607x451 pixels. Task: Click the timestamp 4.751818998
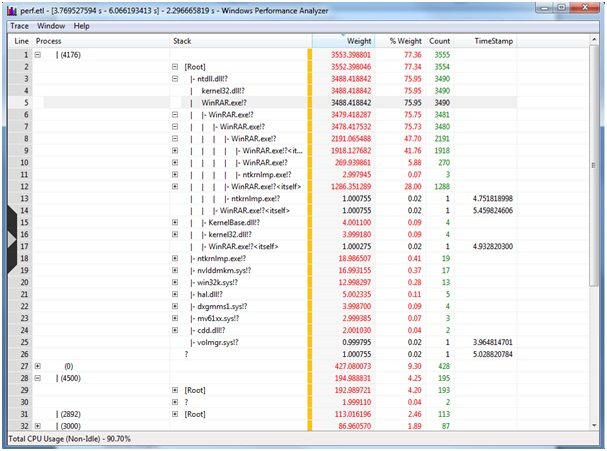pos(493,199)
